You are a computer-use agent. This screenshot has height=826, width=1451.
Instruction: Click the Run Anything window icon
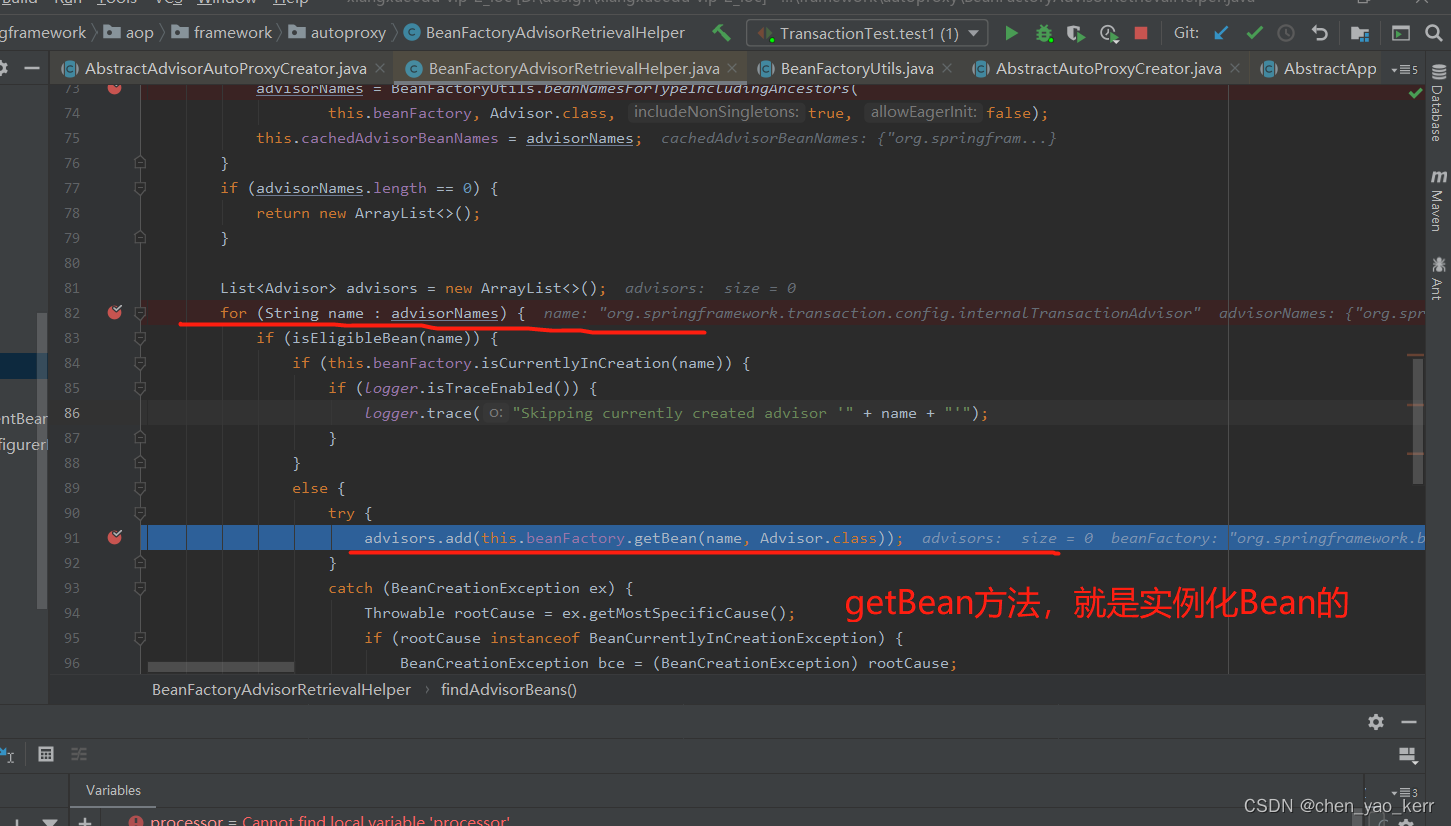click(x=1401, y=33)
